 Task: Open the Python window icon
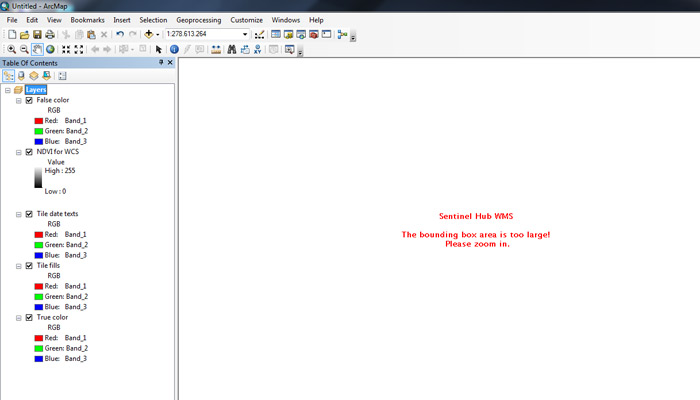click(x=326, y=34)
